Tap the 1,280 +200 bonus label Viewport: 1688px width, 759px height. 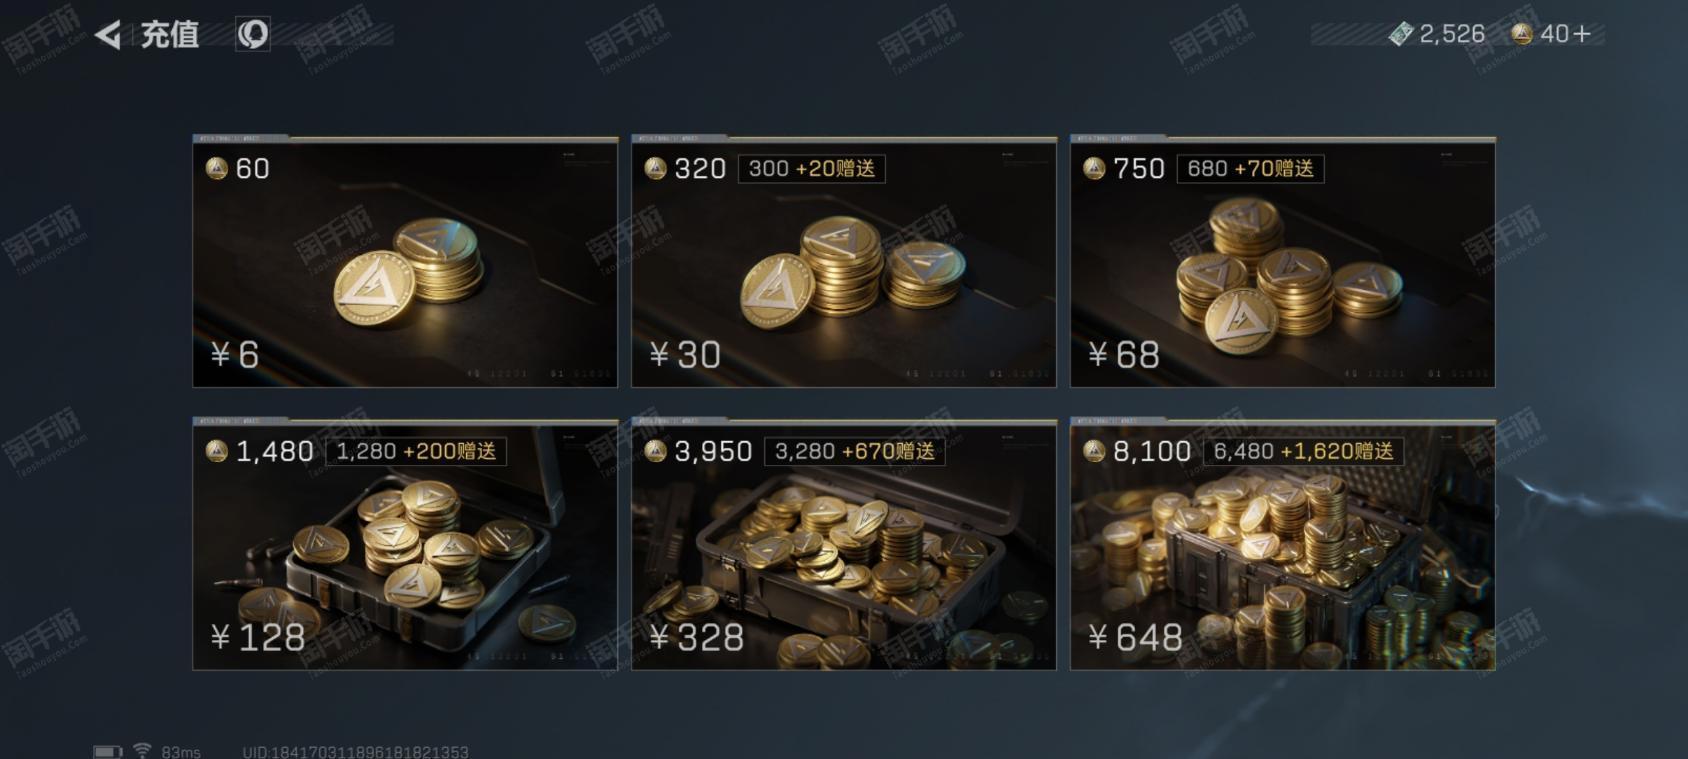click(x=416, y=452)
